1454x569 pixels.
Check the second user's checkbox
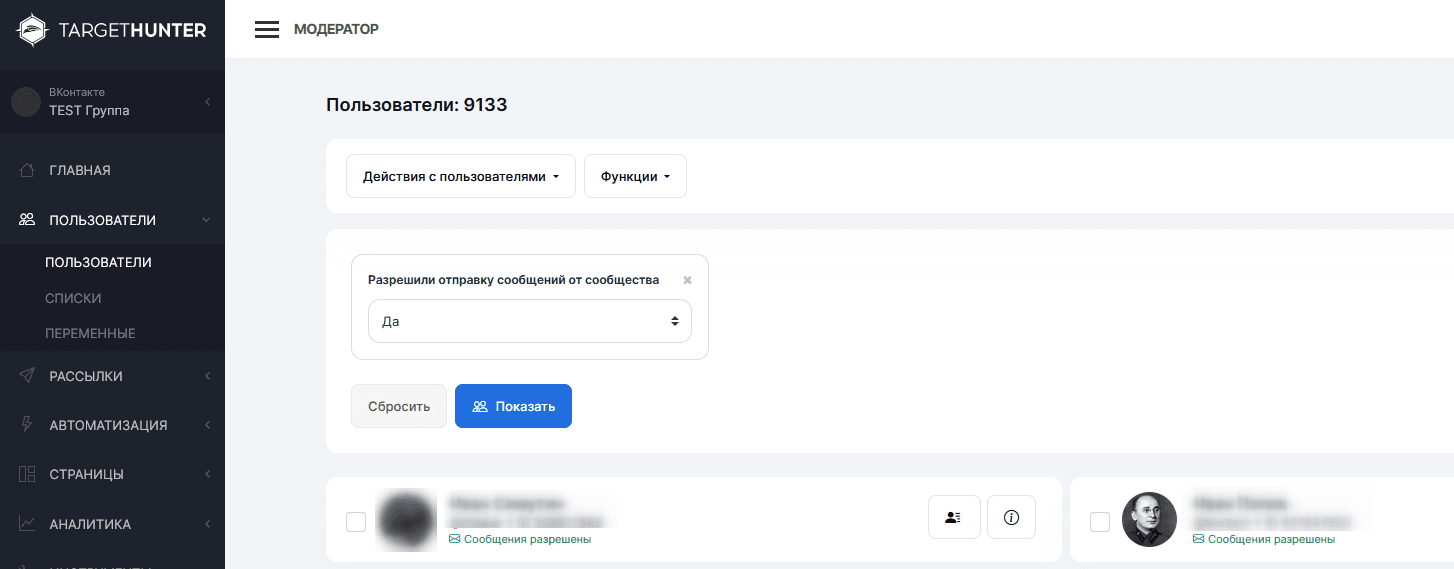(1100, 522)
